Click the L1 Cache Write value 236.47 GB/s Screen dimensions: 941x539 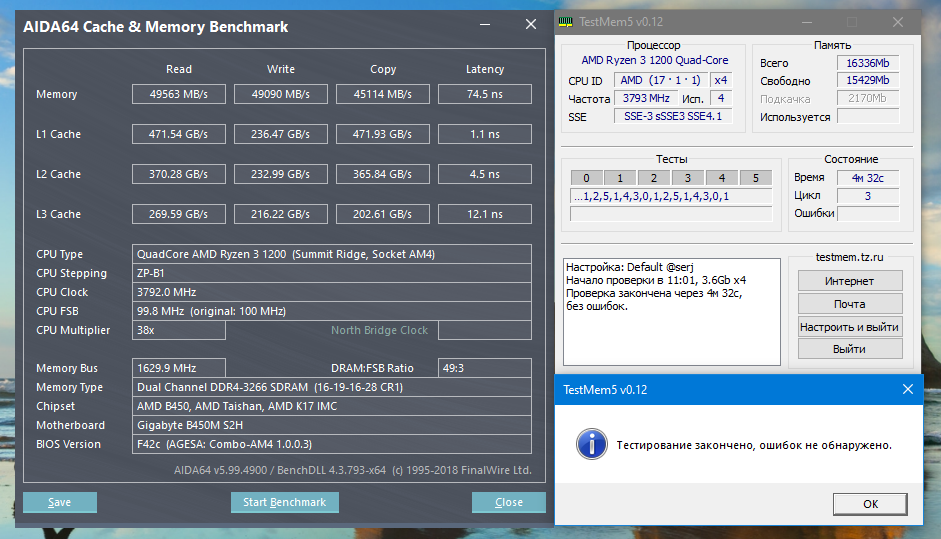(281, 134)
